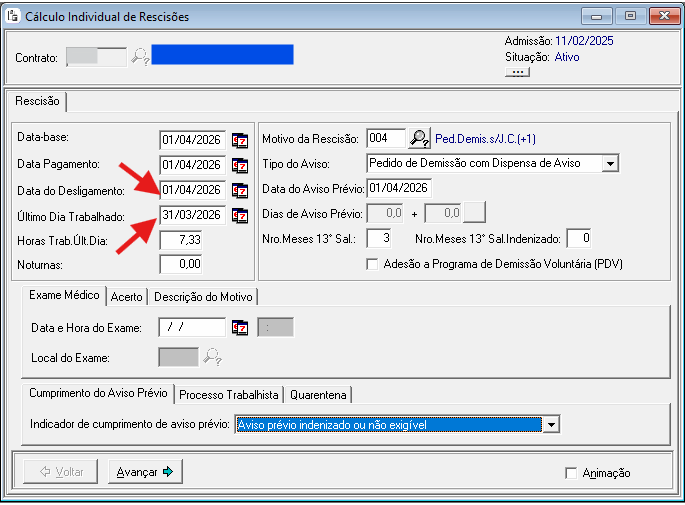The height and width of the screenshot is (505, 685).
Task: Click the Avançar button
Action: click(x=145, y=472)
